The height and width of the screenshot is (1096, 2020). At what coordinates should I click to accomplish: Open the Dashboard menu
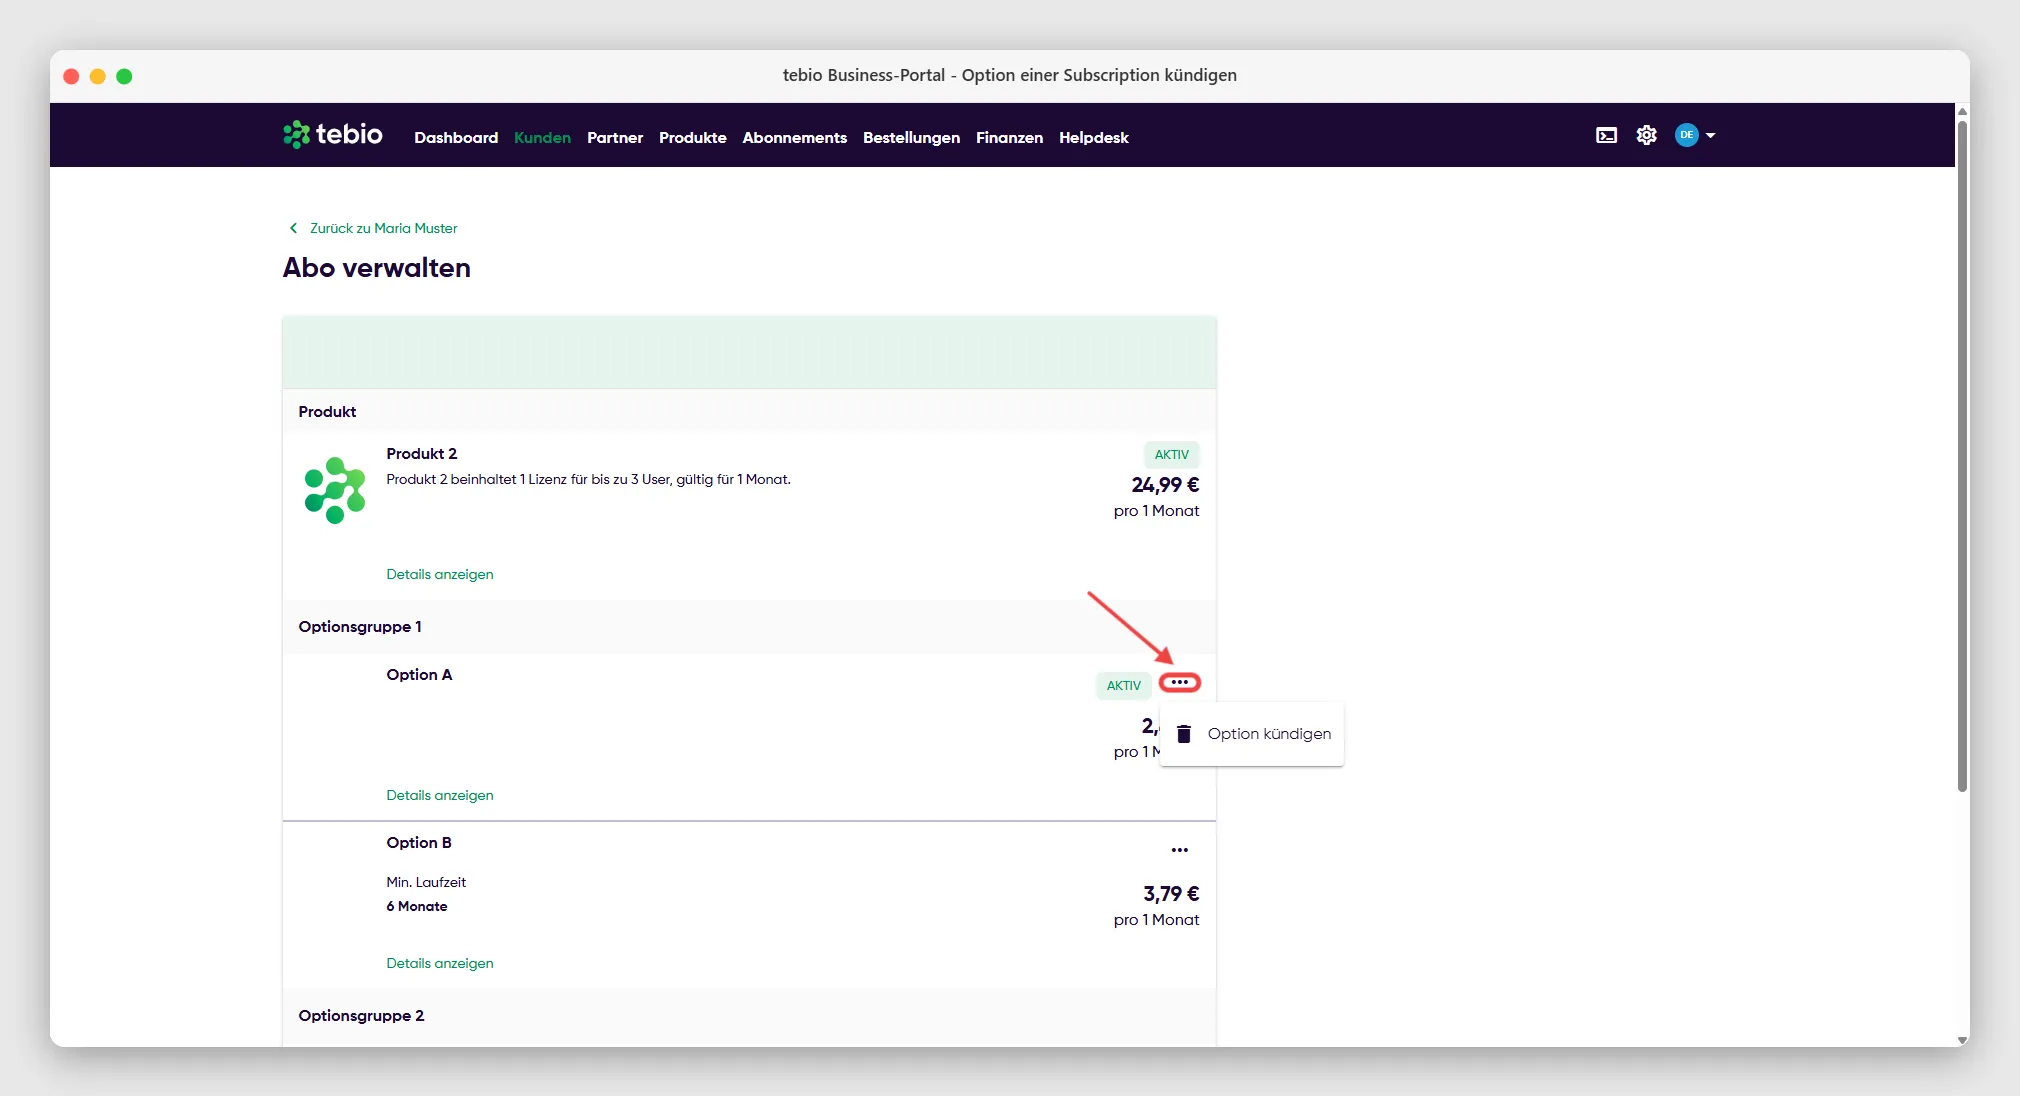[x=456, y=137]
